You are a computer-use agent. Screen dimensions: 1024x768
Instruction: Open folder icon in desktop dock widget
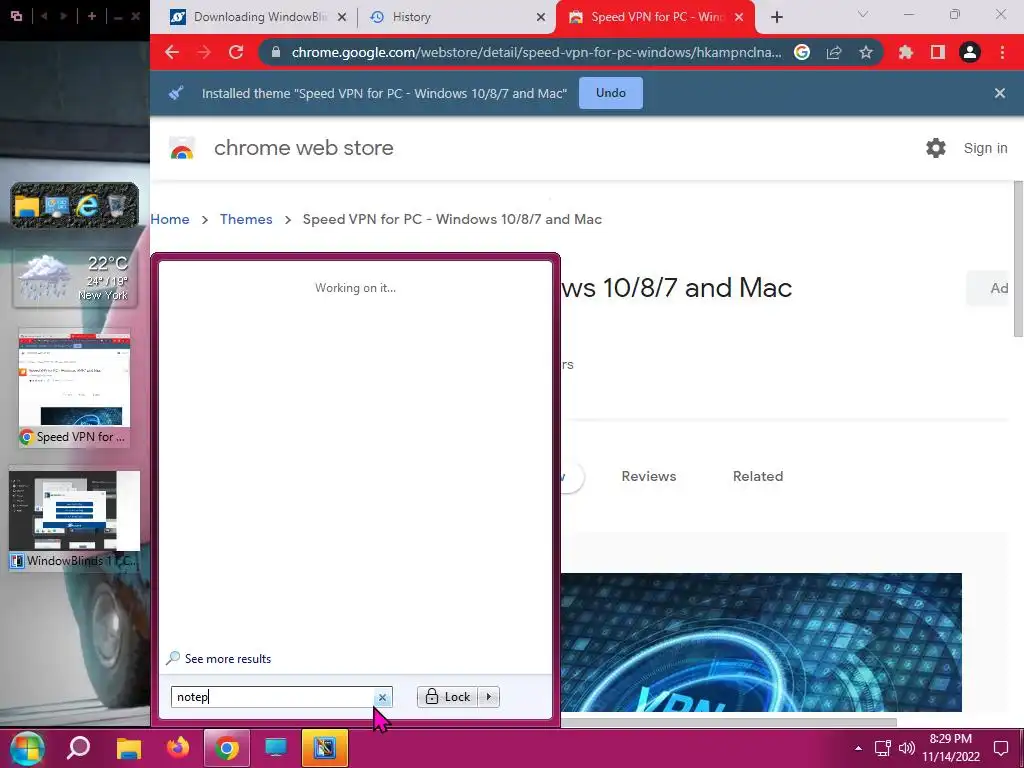click(27, 206)
